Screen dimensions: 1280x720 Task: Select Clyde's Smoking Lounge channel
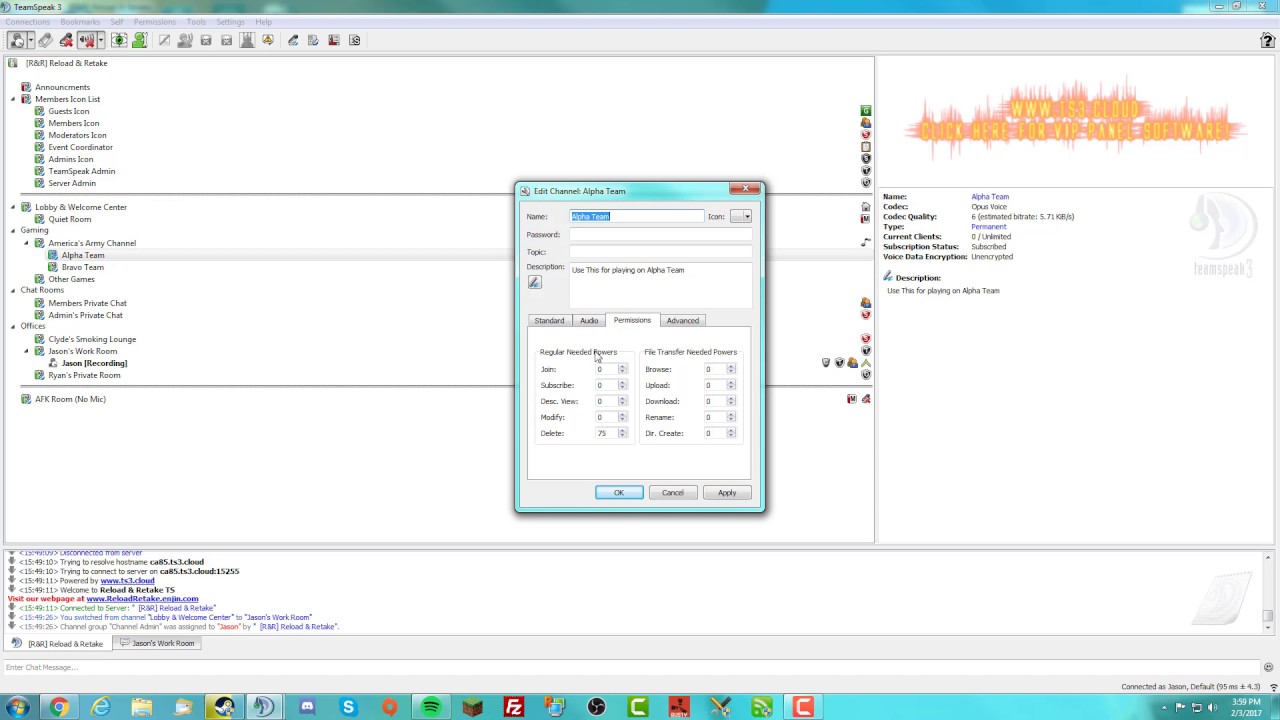(x=92, y=339)
